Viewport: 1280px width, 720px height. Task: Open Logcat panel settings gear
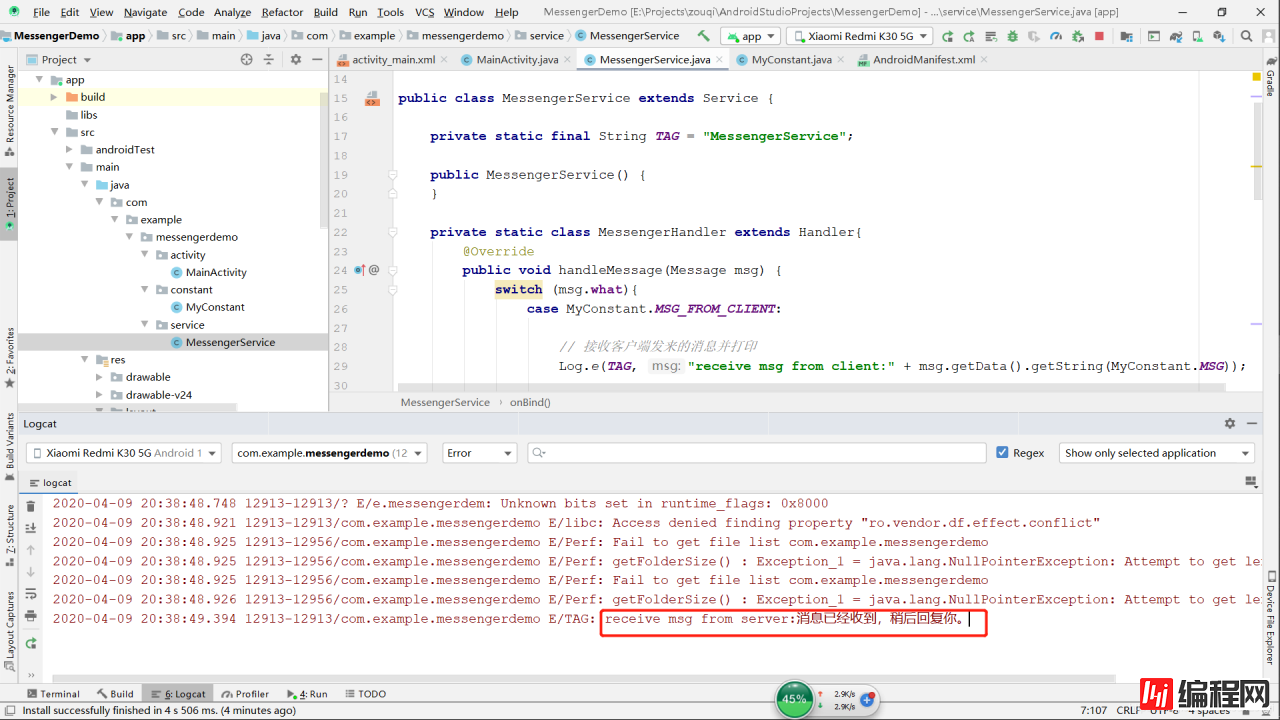point(1230,424)
